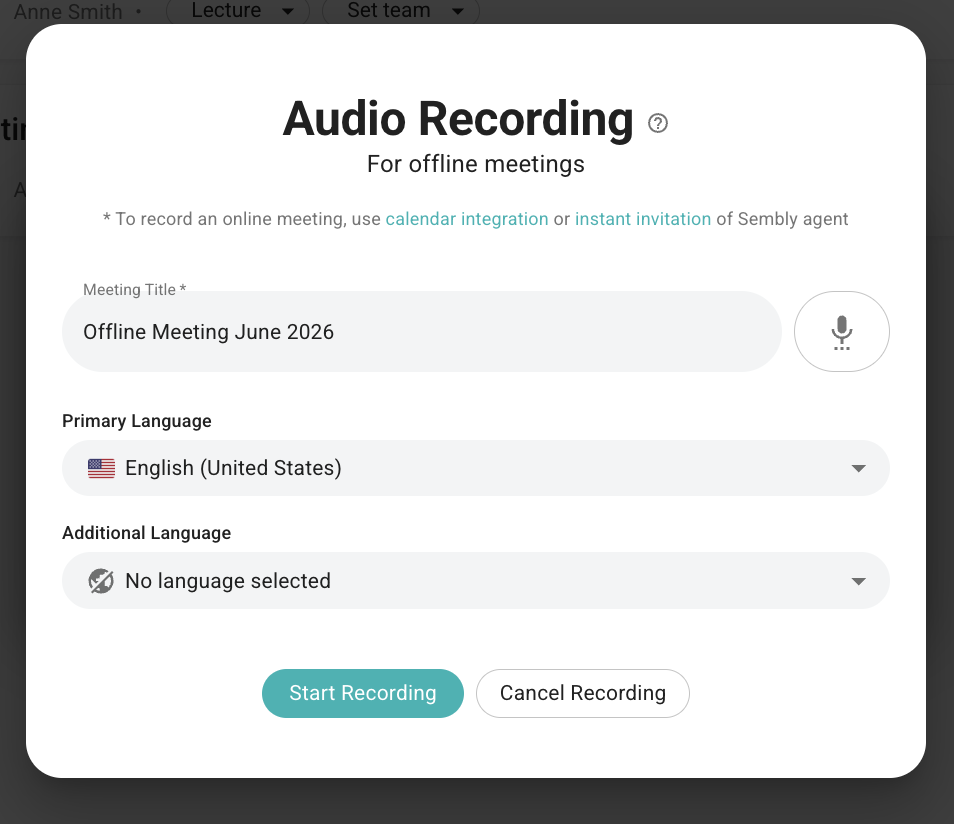Screen dimensions: 954x824
Task: Click the Cancel Recording button
Action: coord(583,693)
